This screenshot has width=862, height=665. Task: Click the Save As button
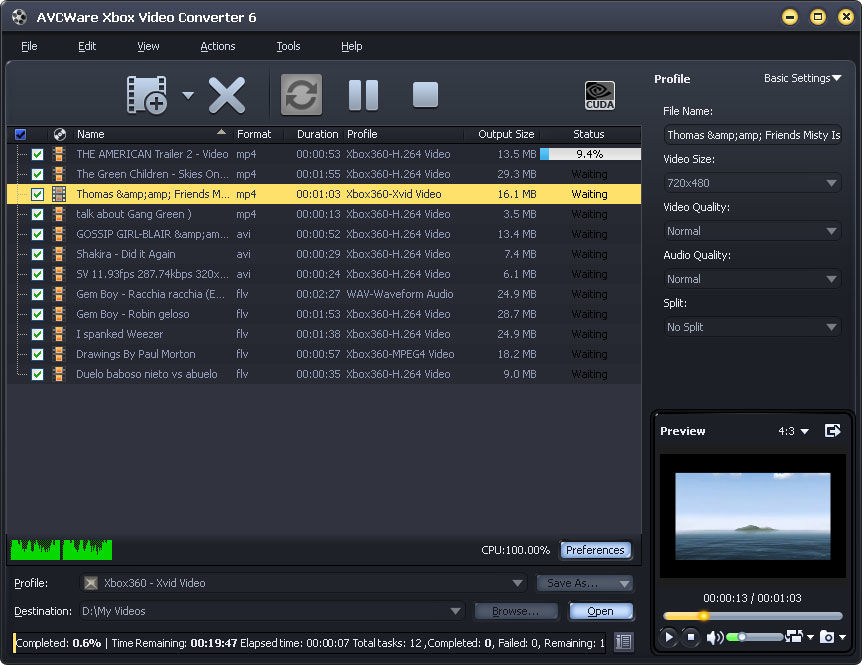click(x=584, y=583)
